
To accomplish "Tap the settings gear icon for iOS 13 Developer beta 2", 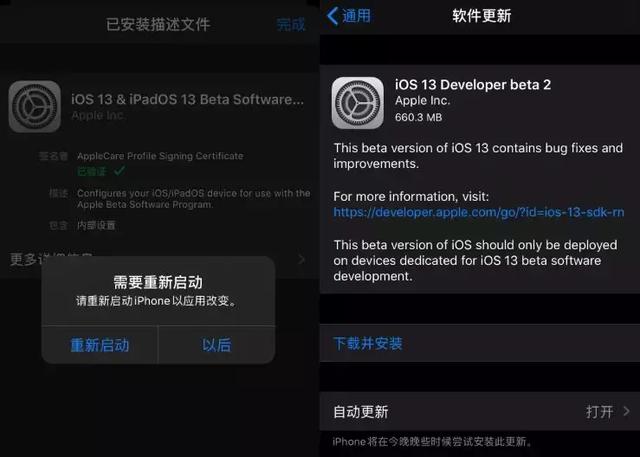I will click(358, 103).
